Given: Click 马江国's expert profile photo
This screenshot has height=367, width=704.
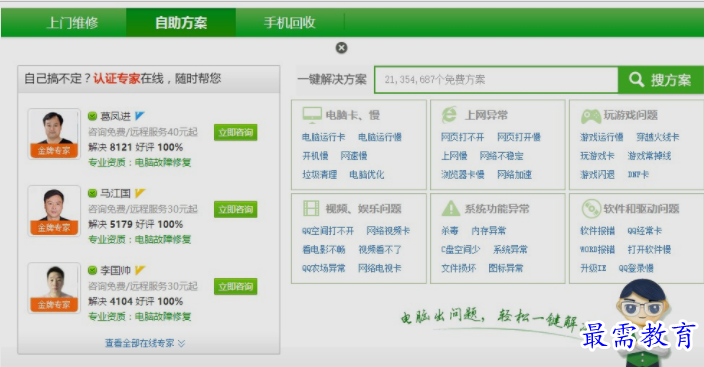Looking at the screenshot, I should click(54, 210).
